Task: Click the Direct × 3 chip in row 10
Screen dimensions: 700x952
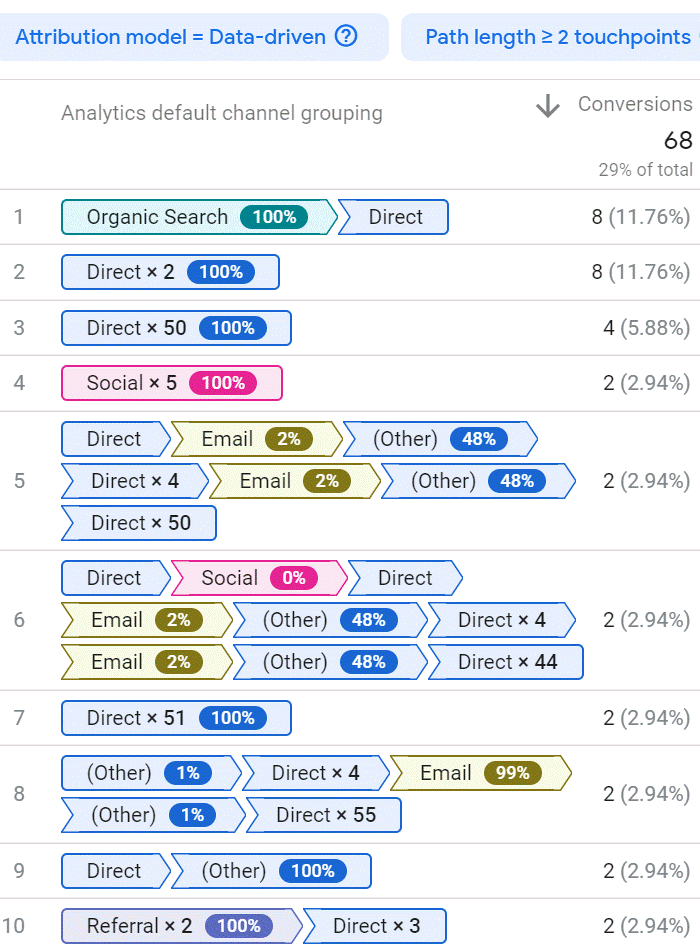Action: point(376,926)
